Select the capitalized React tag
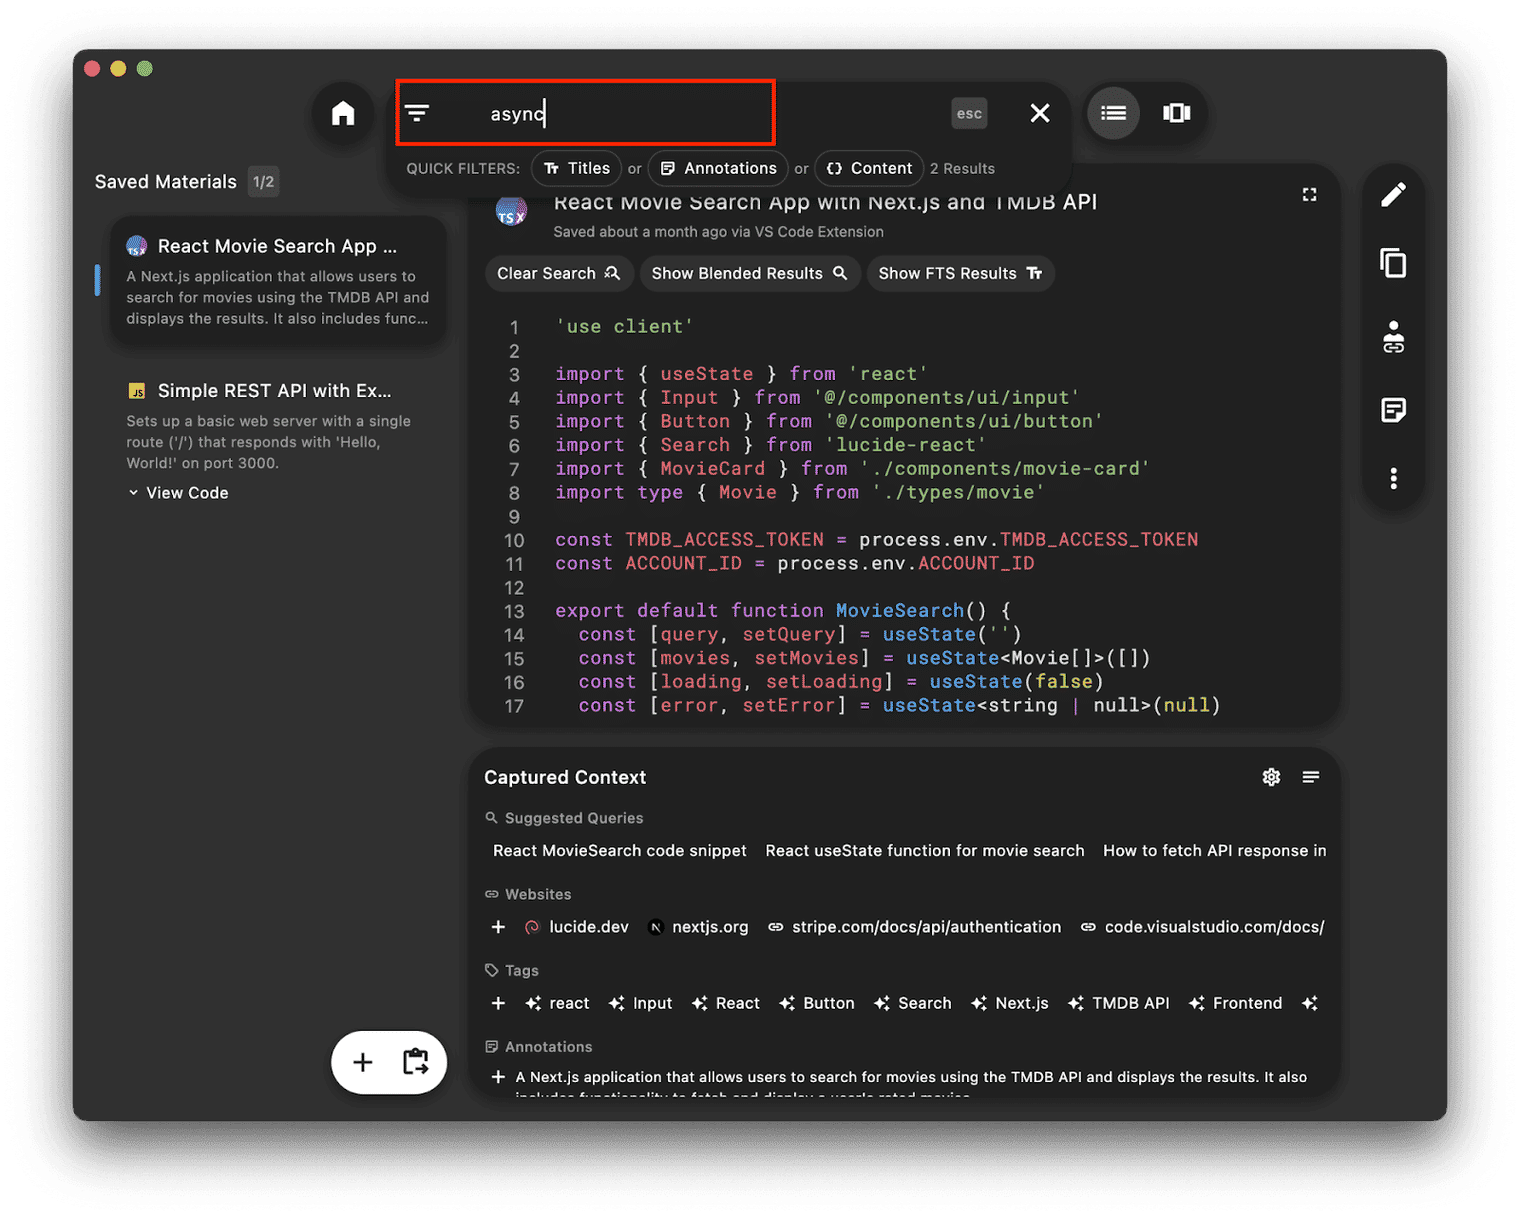 pyautogui.click(x=726, y=1003)
